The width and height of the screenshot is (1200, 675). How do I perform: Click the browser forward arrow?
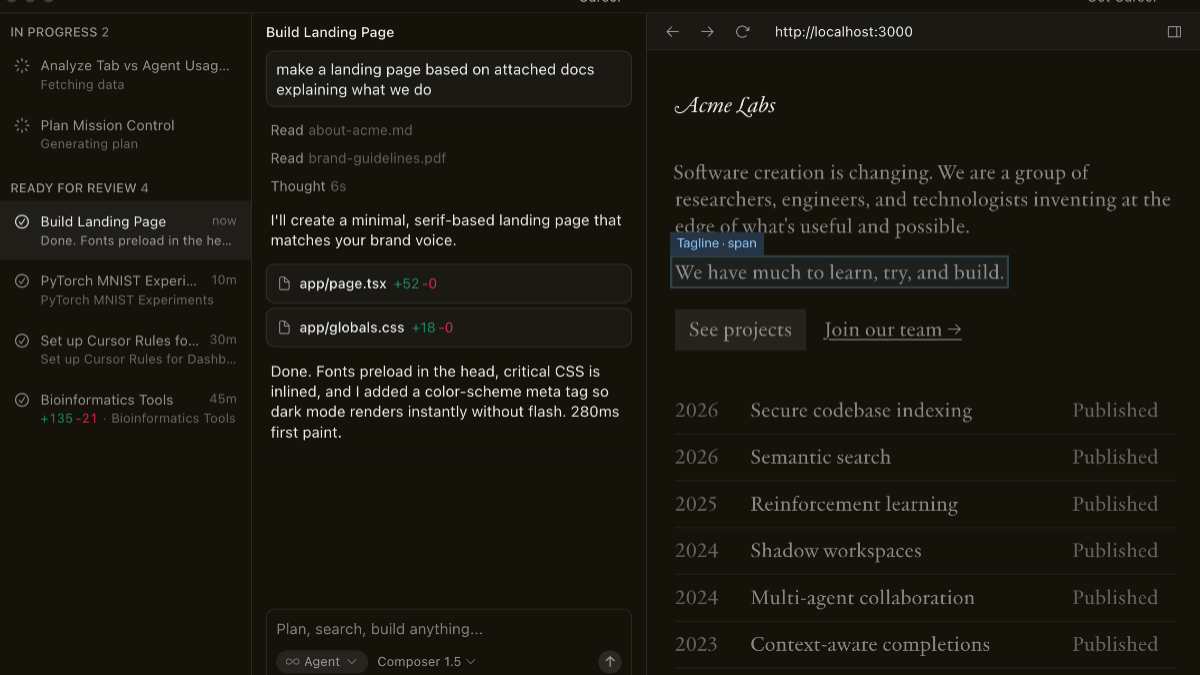click(x=707, y=32)
